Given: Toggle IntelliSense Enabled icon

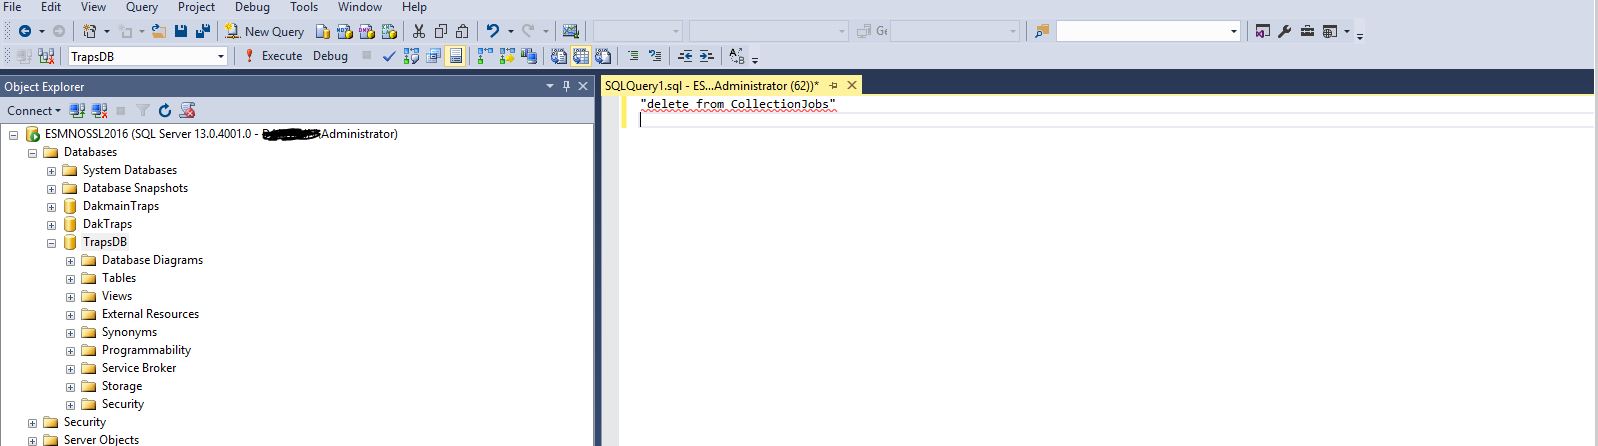Looking at the screenshot, I should point(455,56).
